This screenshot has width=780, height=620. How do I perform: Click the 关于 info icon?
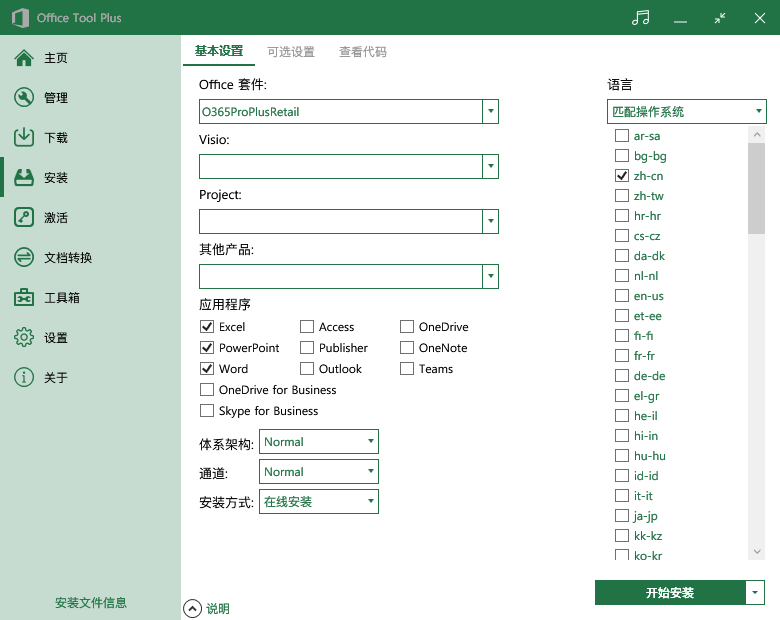click(24, 378)
